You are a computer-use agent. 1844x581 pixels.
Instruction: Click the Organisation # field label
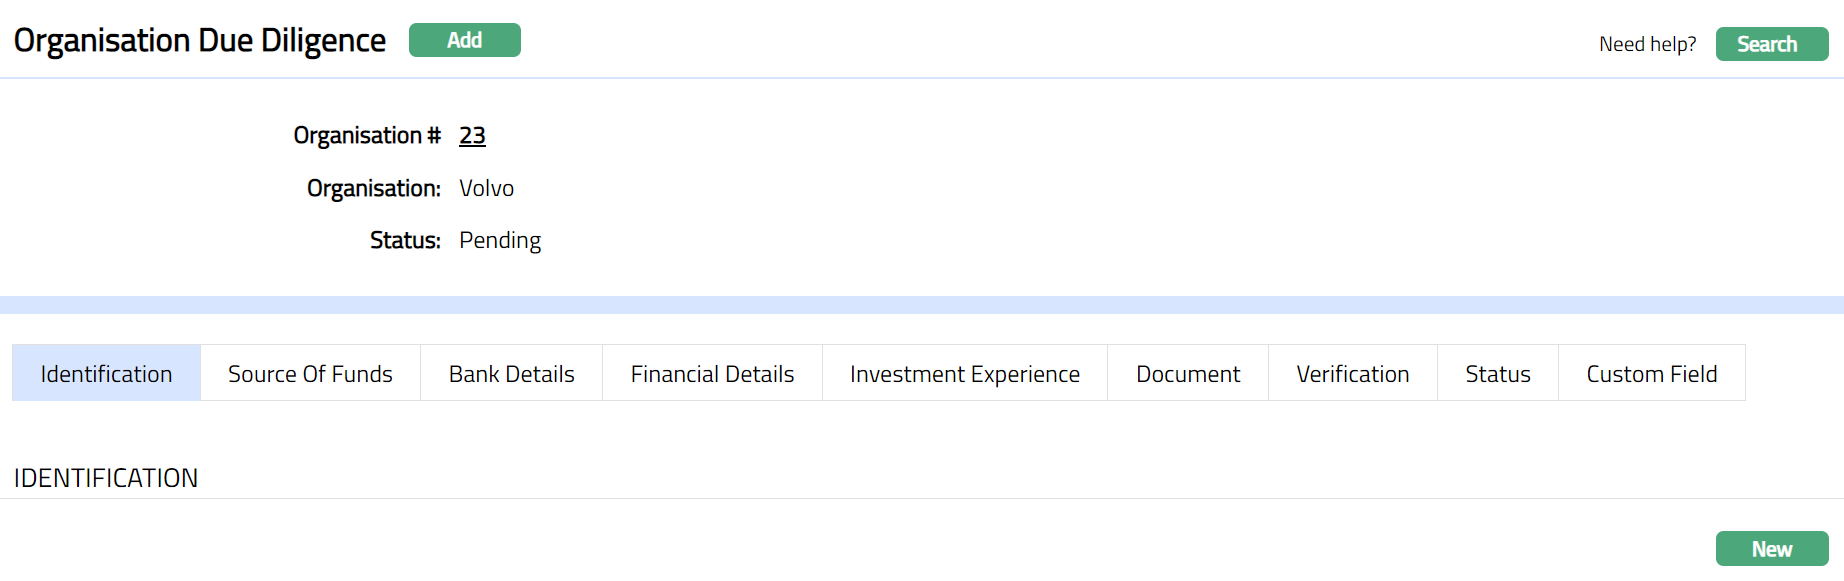(367, 136)
